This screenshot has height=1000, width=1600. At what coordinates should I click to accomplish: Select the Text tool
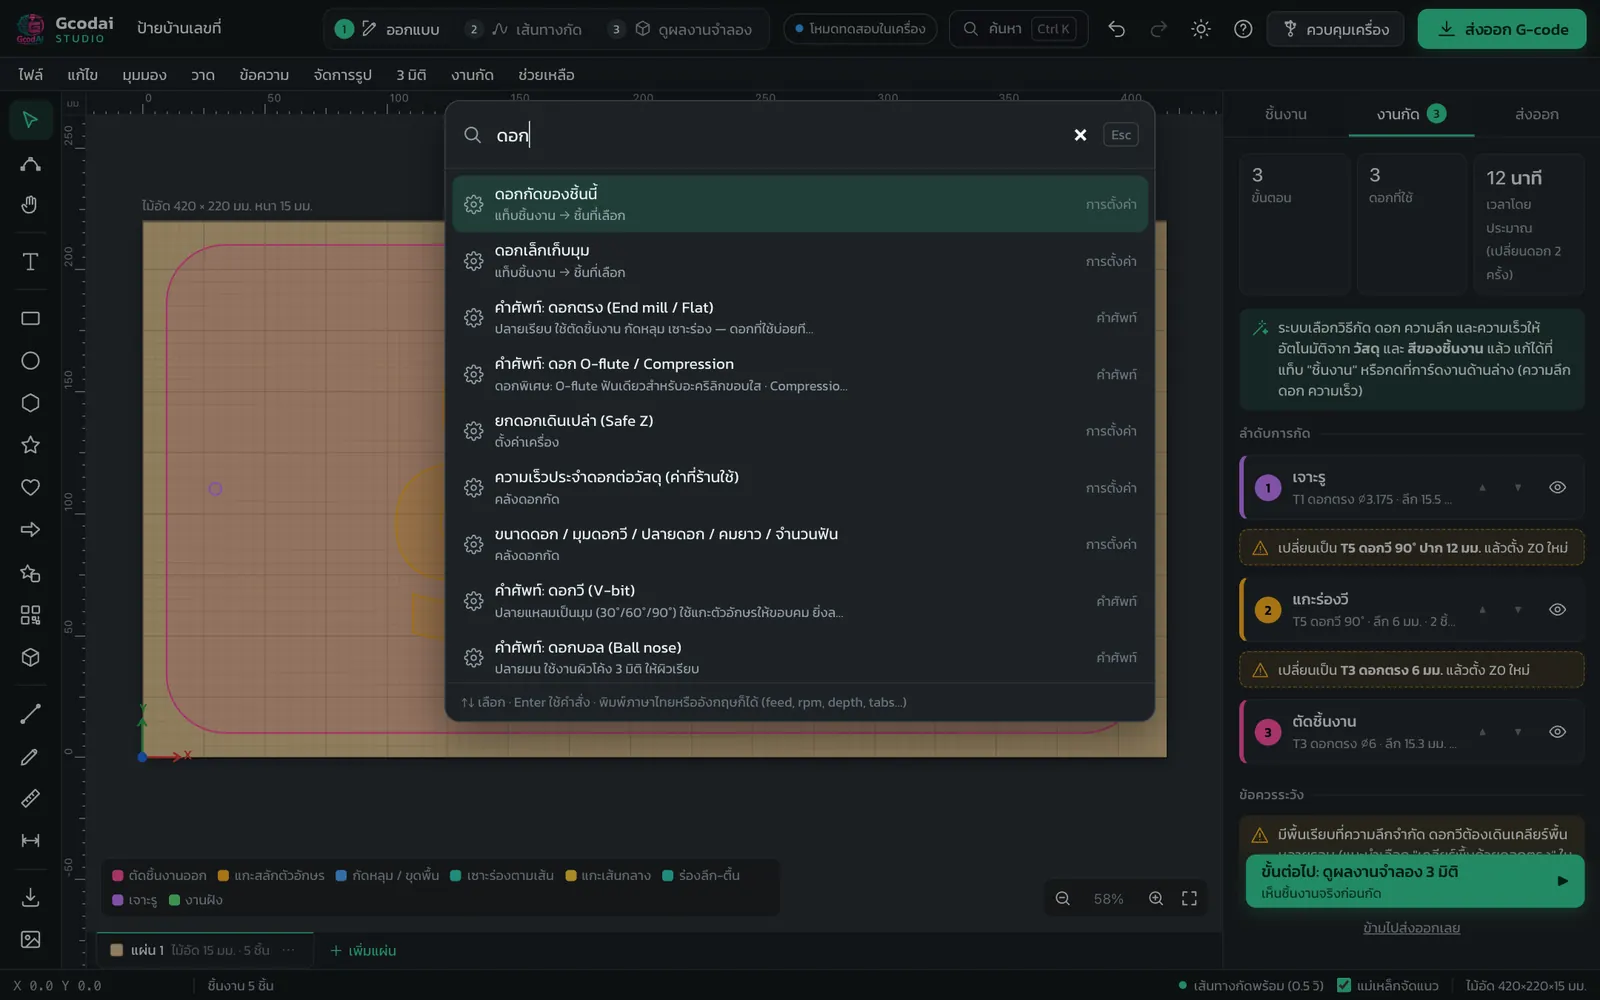point(30,262)
